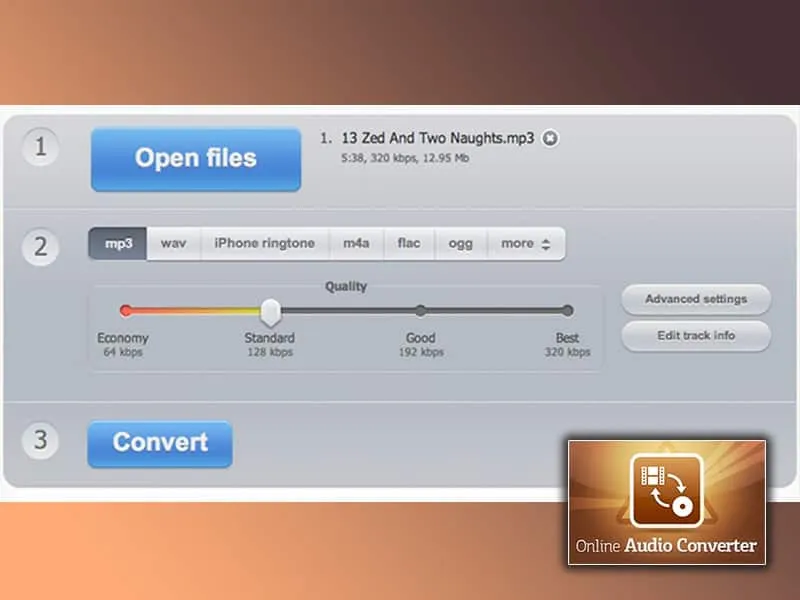Select the Best 320 kbps quality dot
The image size is (800, 600).
click(567, 311)
